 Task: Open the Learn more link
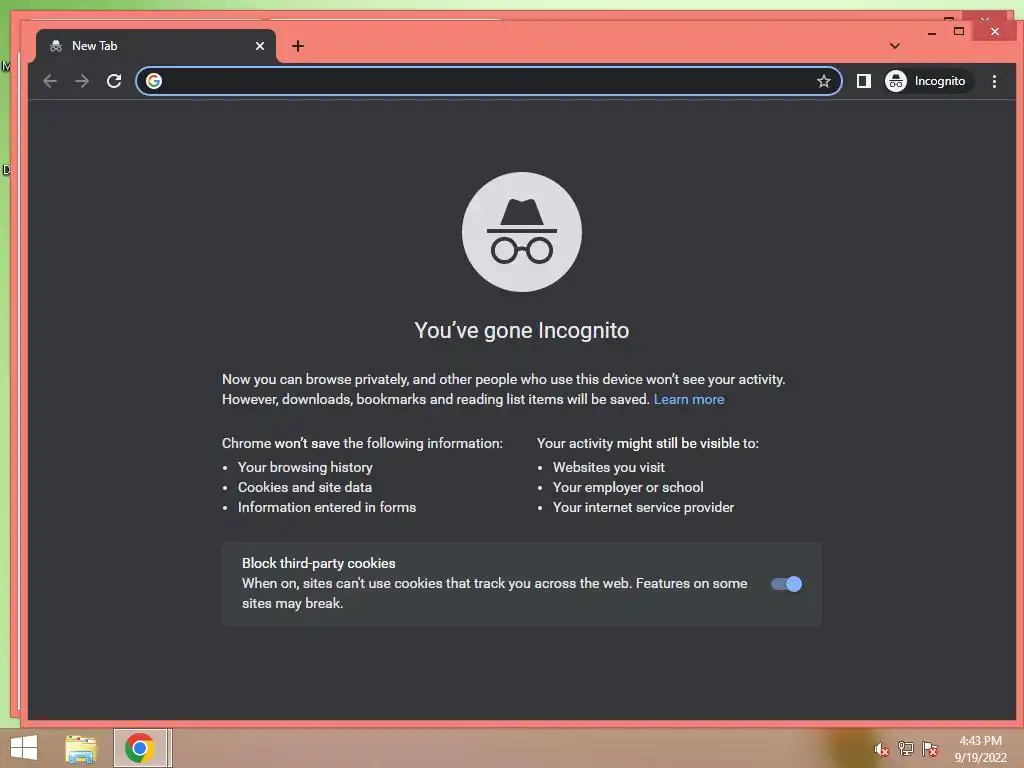pos(689,399)
